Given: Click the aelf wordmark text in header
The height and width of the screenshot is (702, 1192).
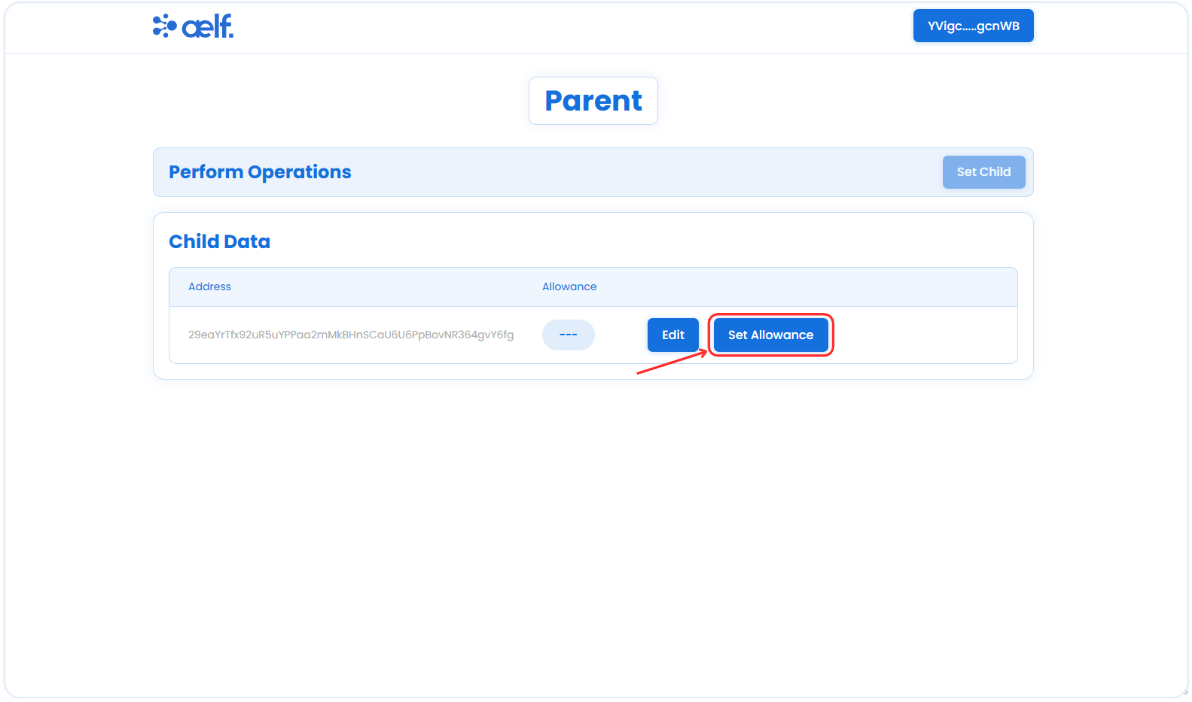Looking at the screenshot, I should click(208, 27).
